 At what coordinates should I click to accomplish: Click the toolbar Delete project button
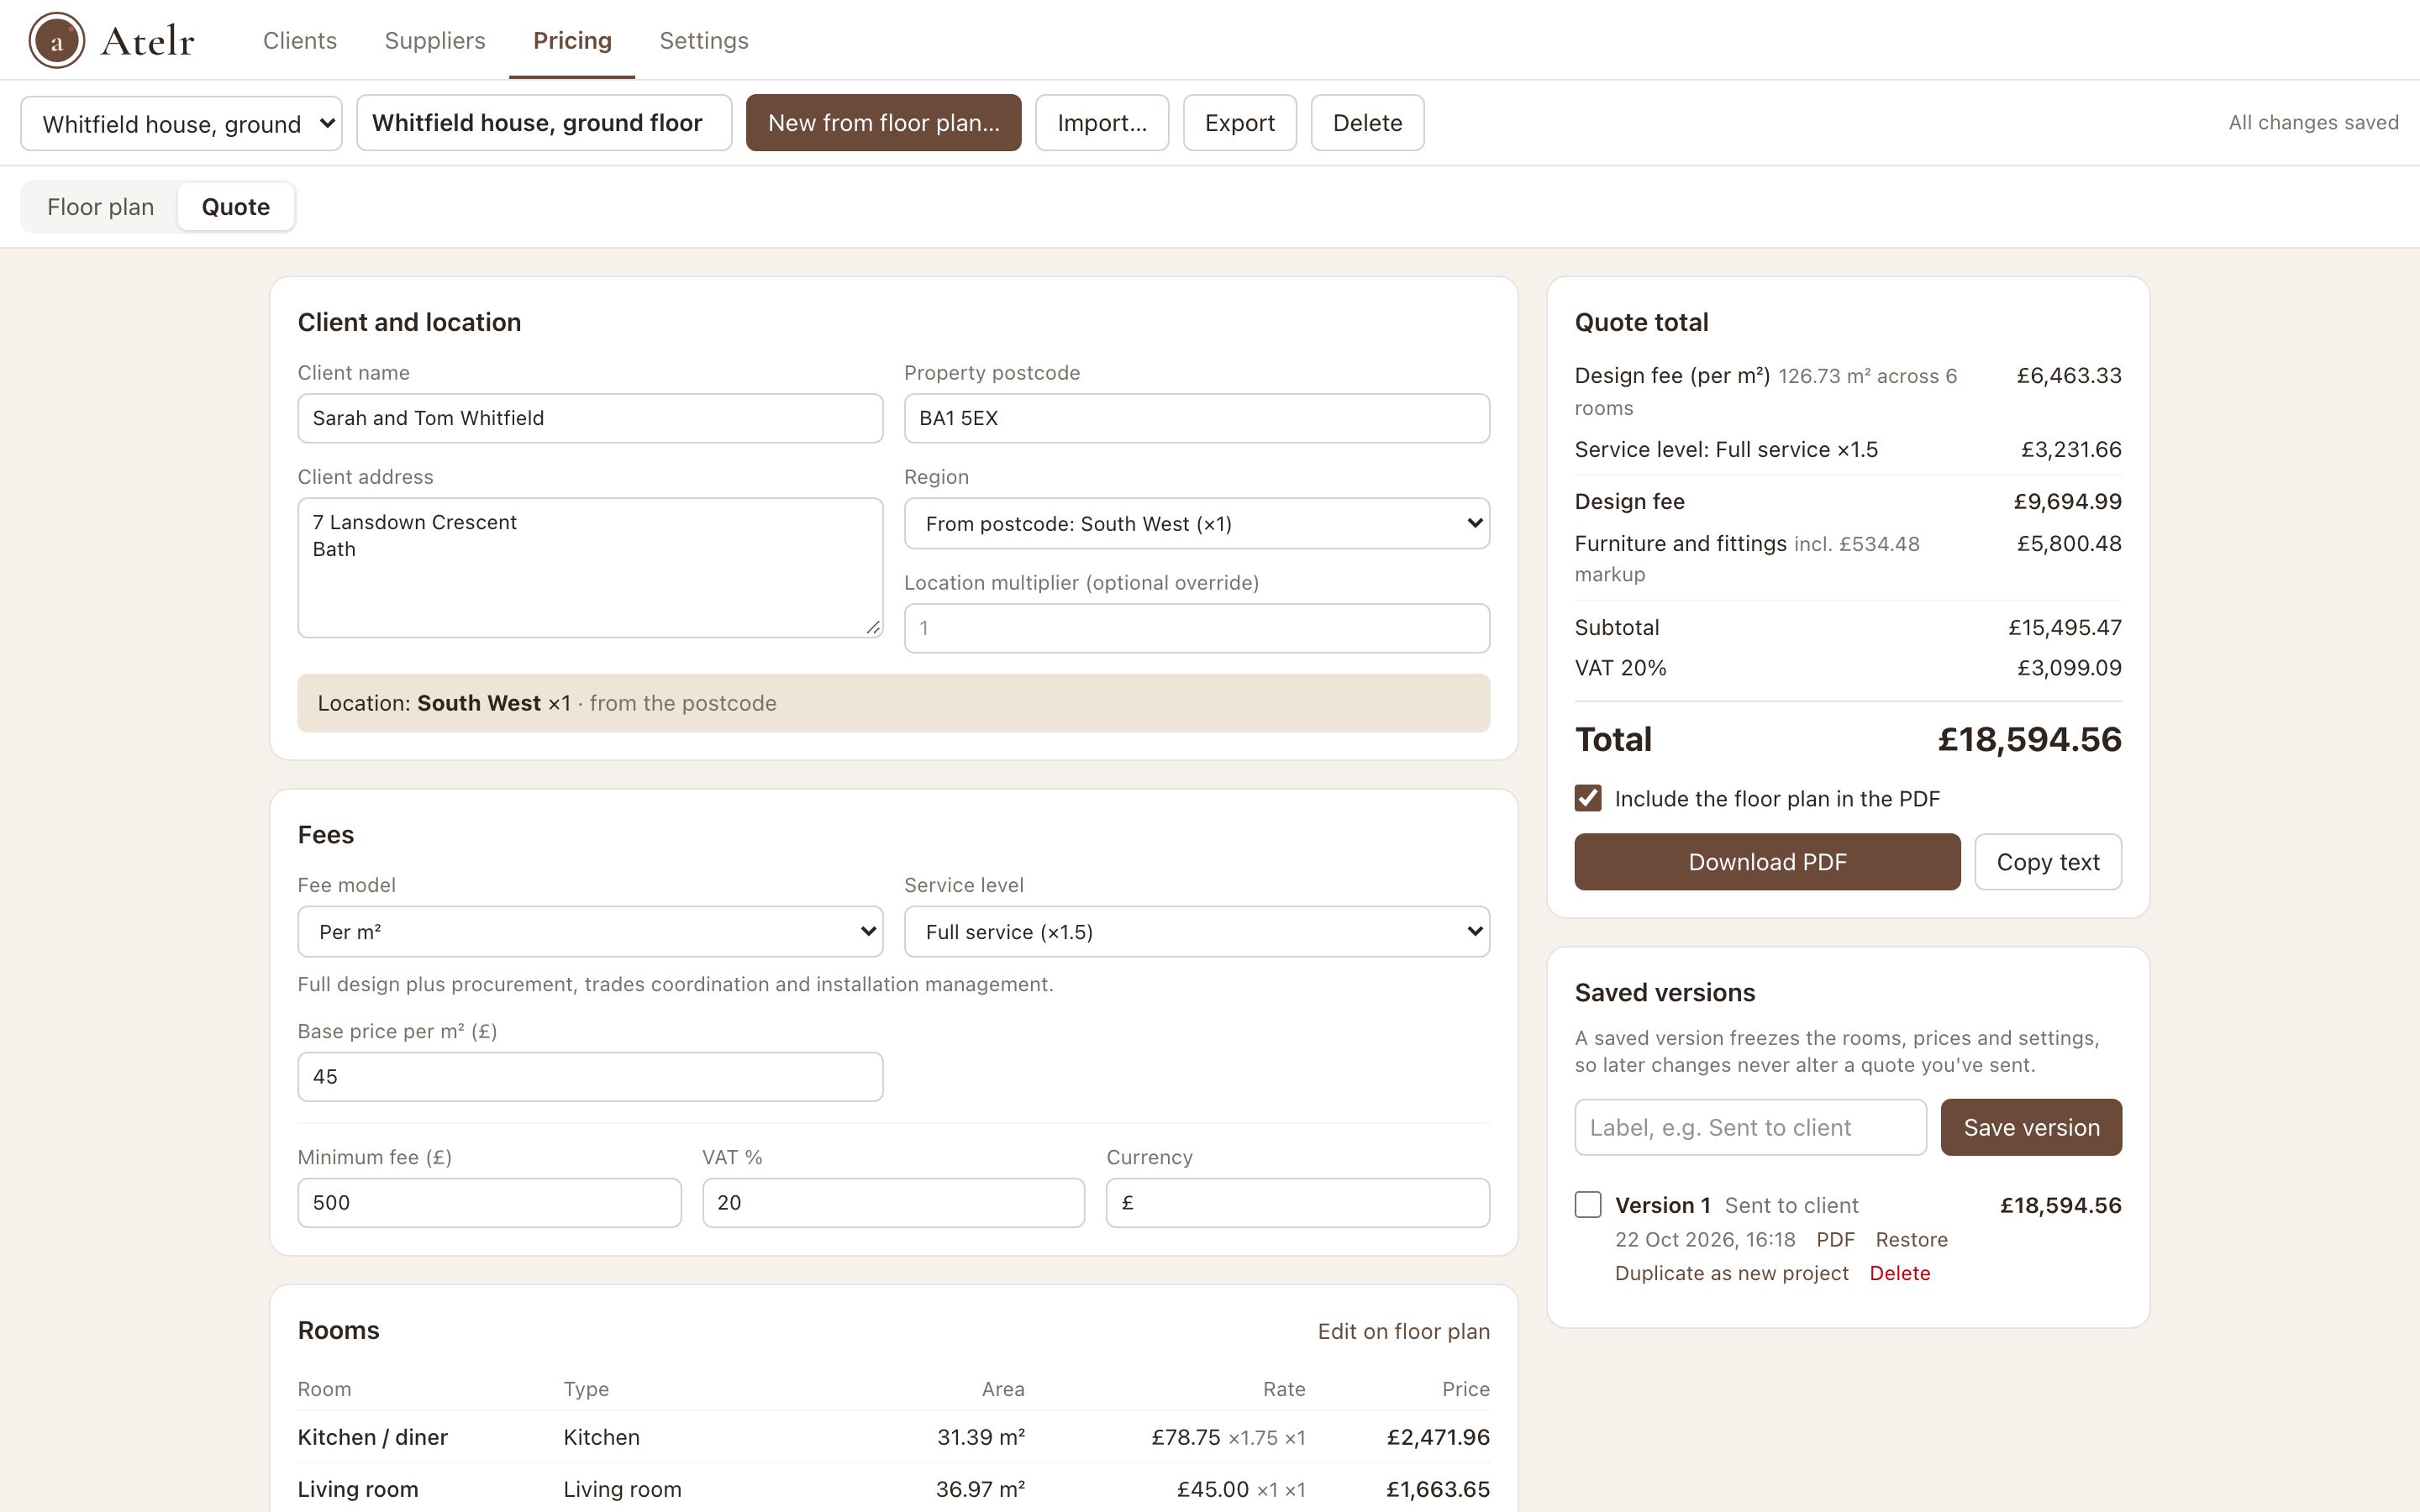coord(1368,123)
